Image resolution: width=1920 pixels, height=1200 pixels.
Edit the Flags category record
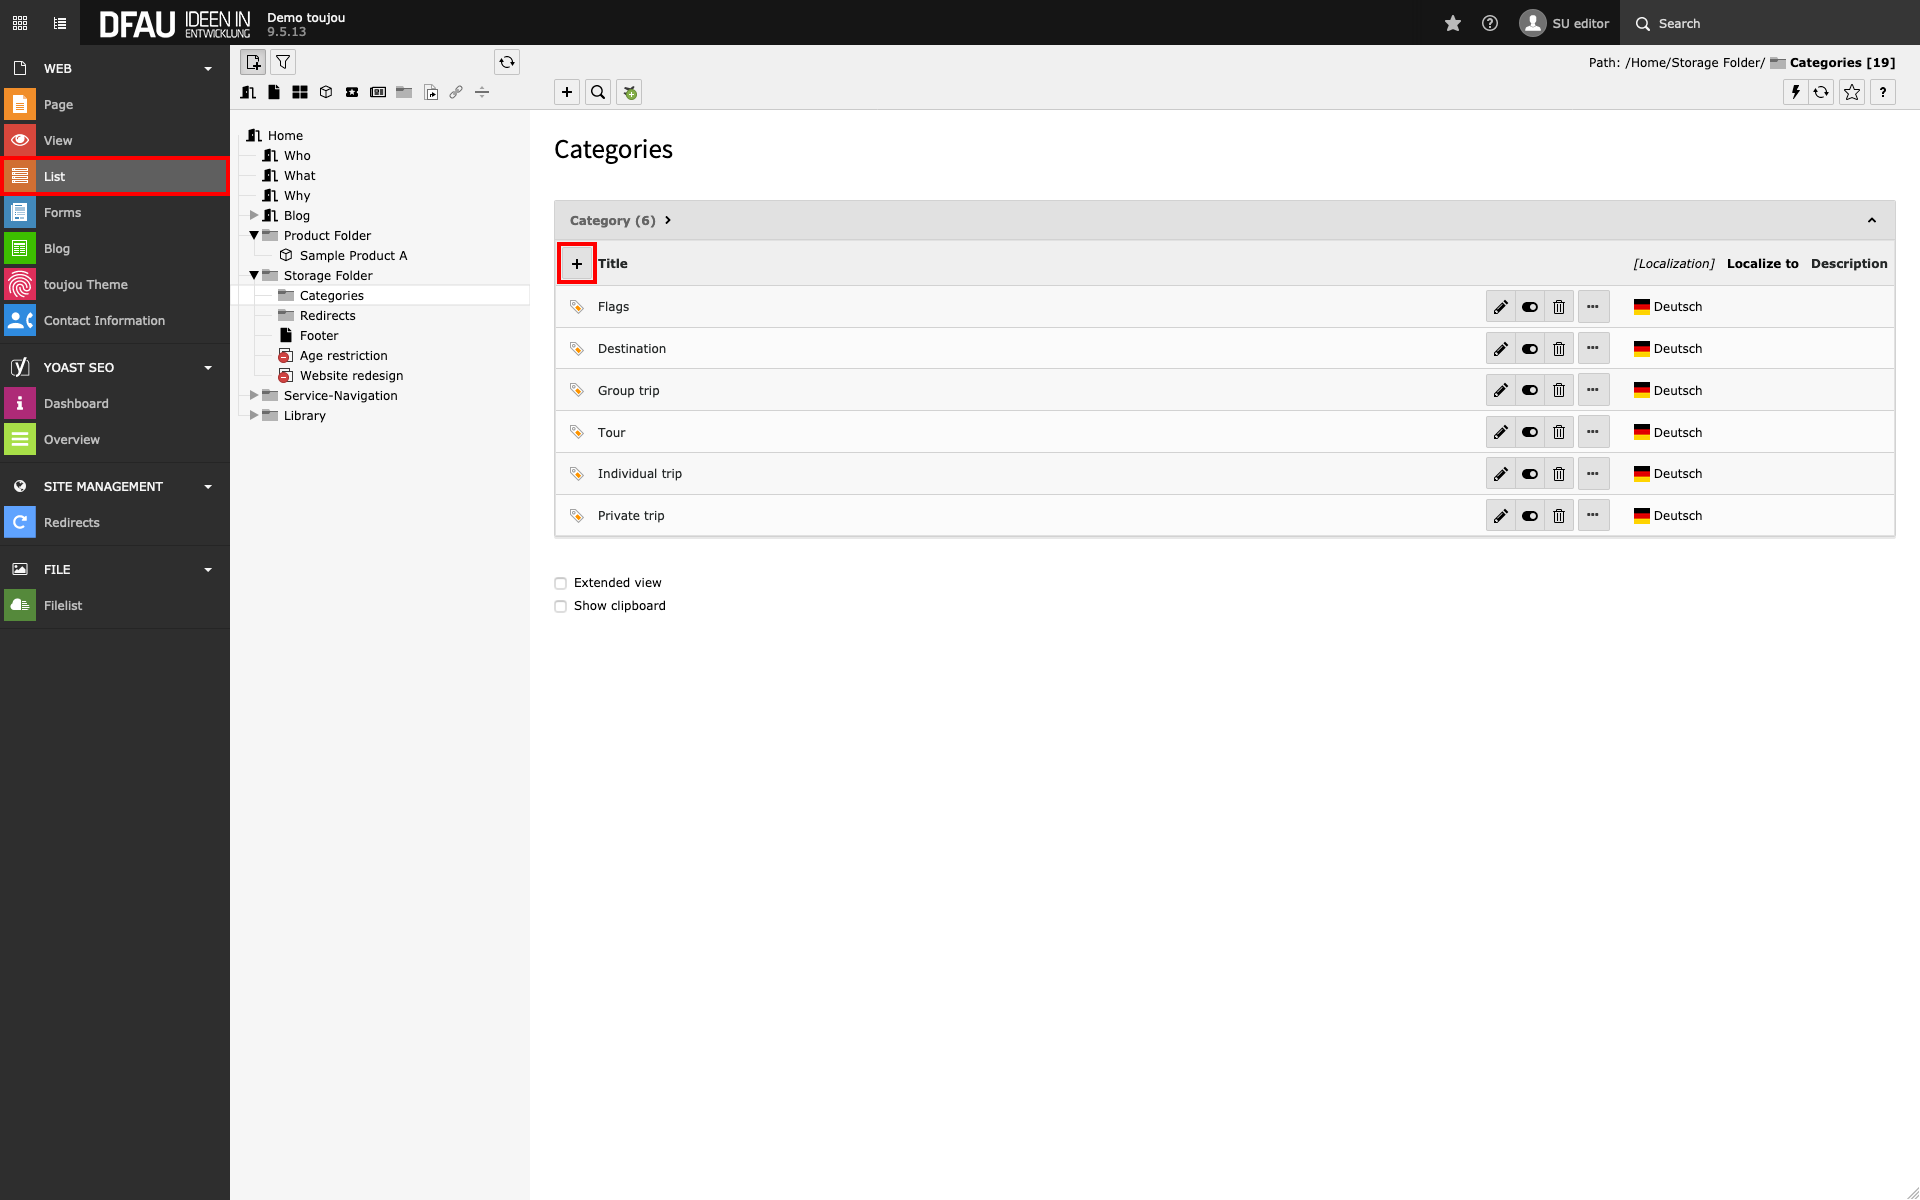coord(1500,307)
